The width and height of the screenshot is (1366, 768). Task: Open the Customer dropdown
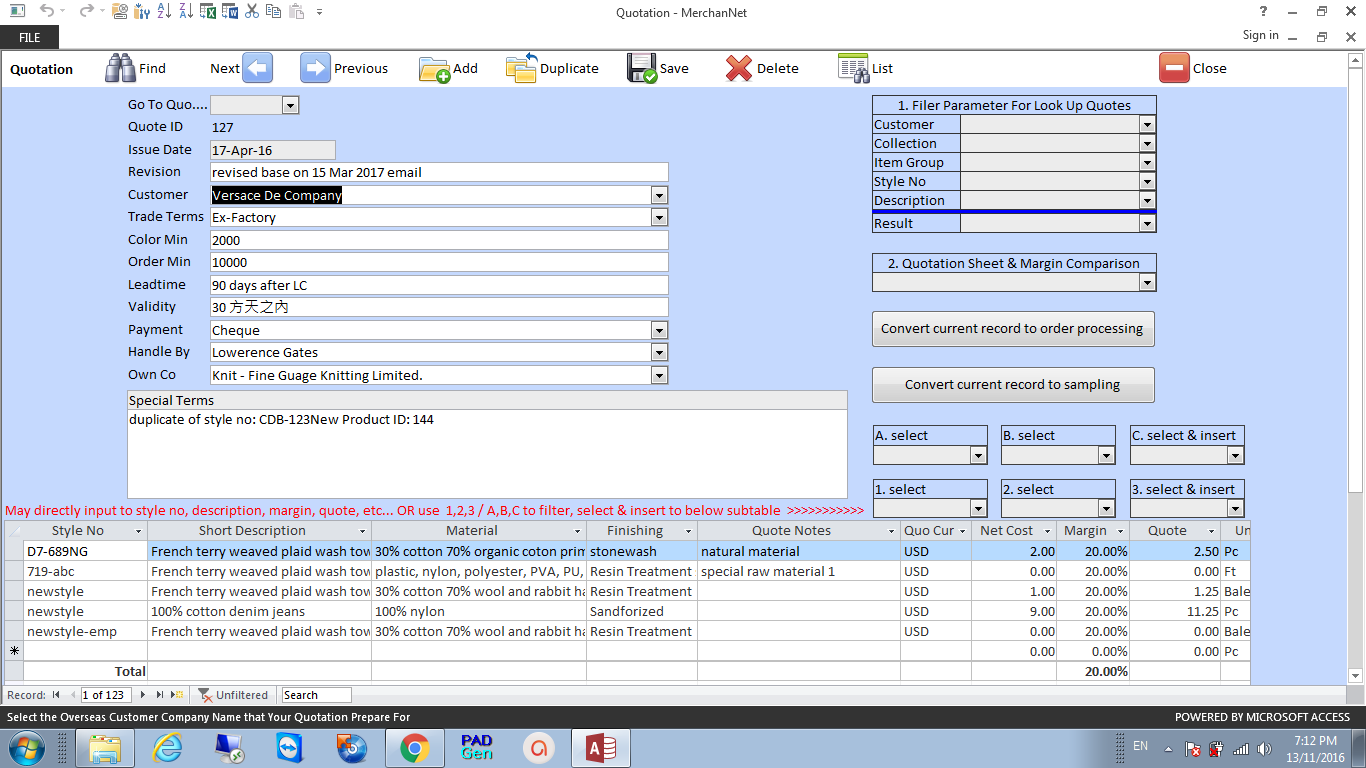pos(658,195)
